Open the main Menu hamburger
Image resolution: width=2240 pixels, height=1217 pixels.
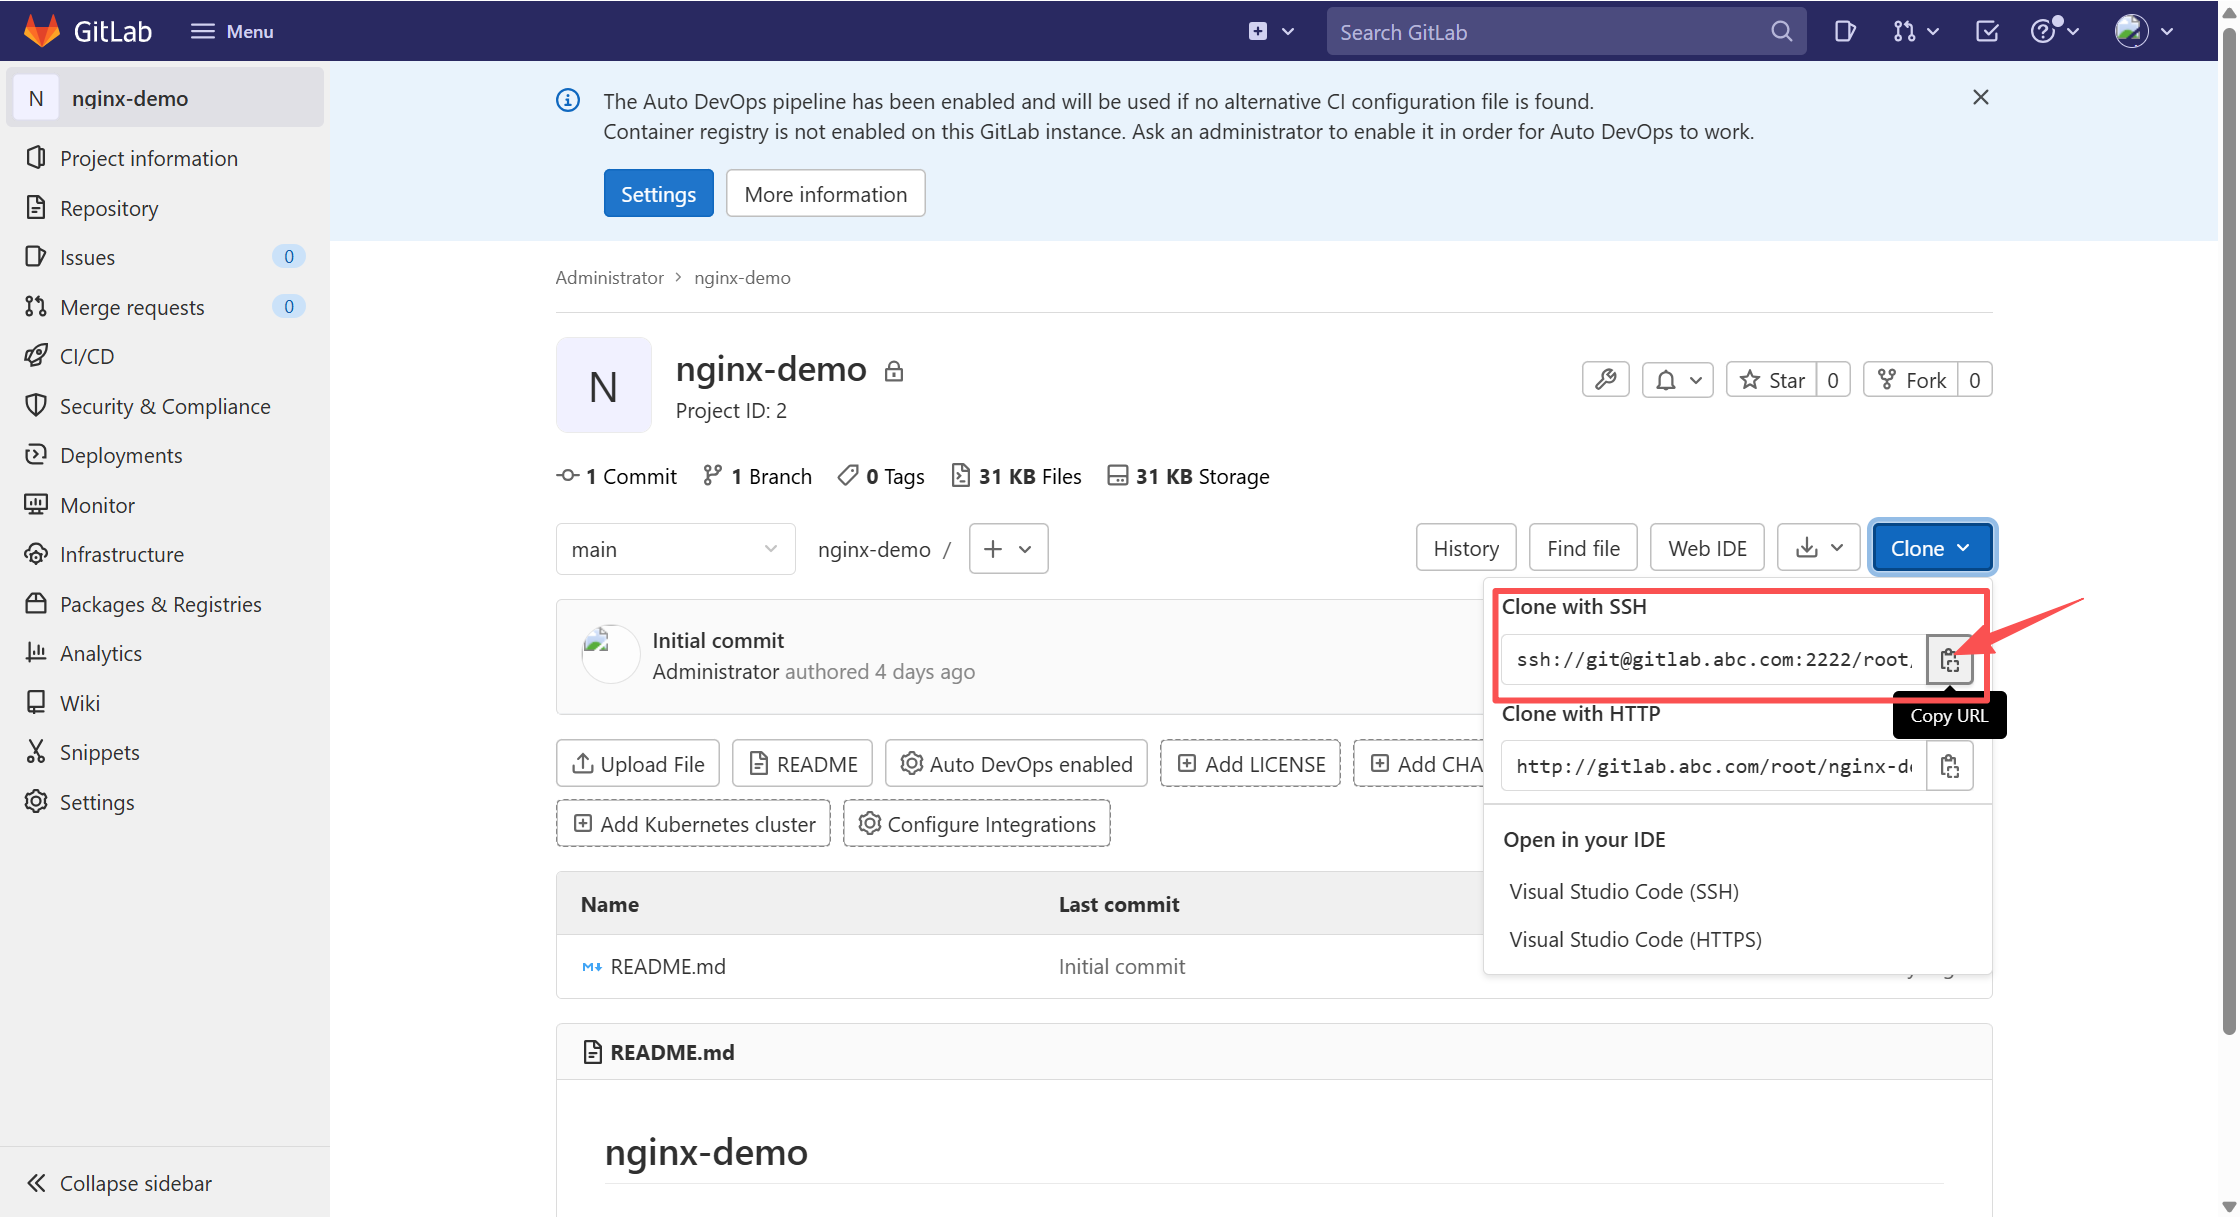232,31
